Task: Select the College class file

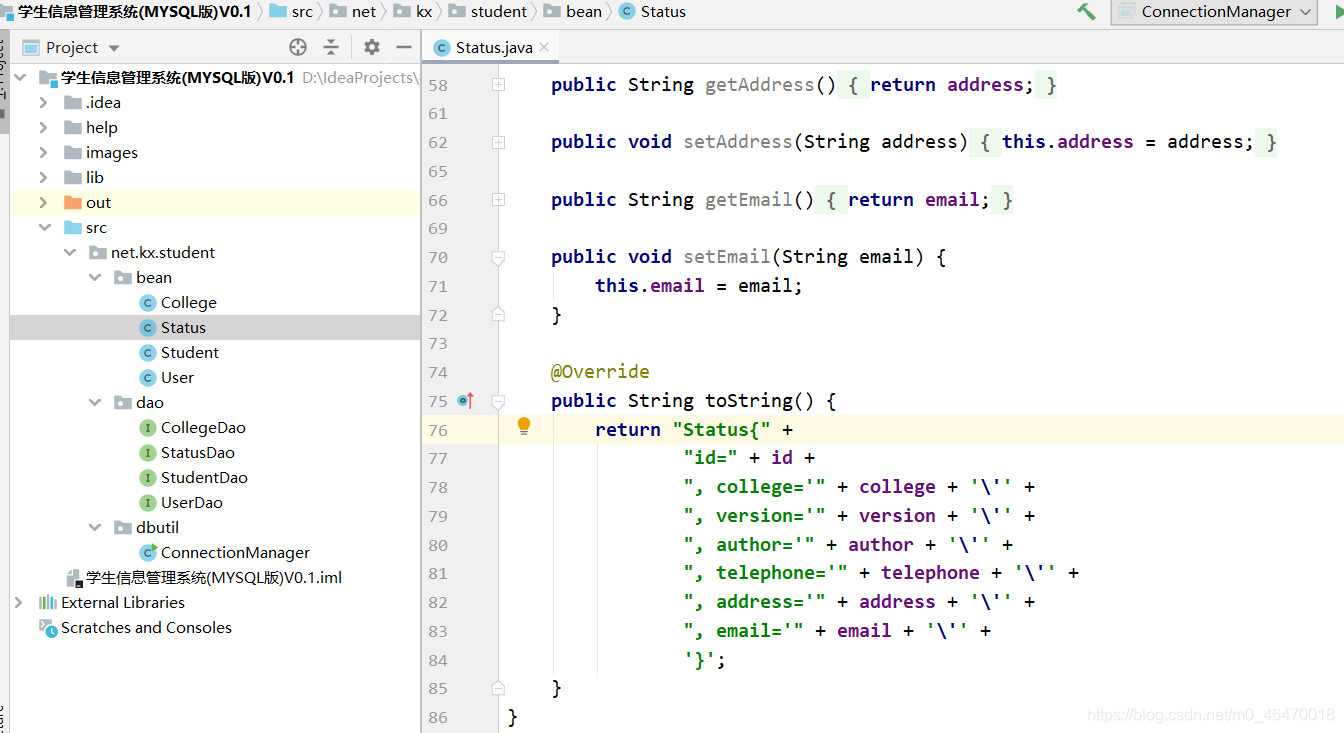Action: pos(188,302)
